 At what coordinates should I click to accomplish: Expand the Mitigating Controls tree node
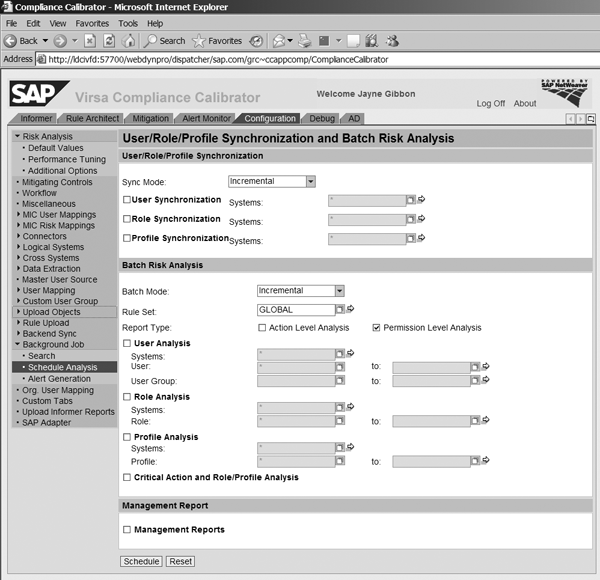tap(17, 183)
